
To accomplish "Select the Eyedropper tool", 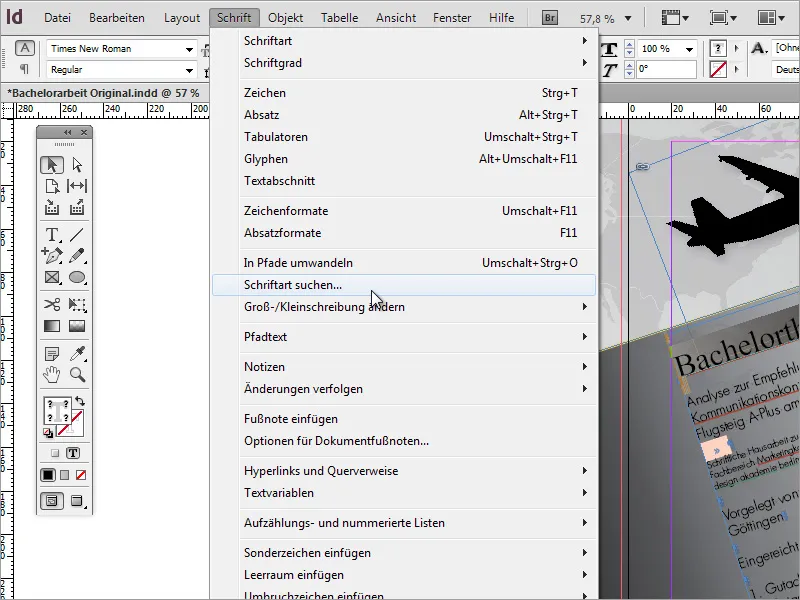I will coord(77,353).
